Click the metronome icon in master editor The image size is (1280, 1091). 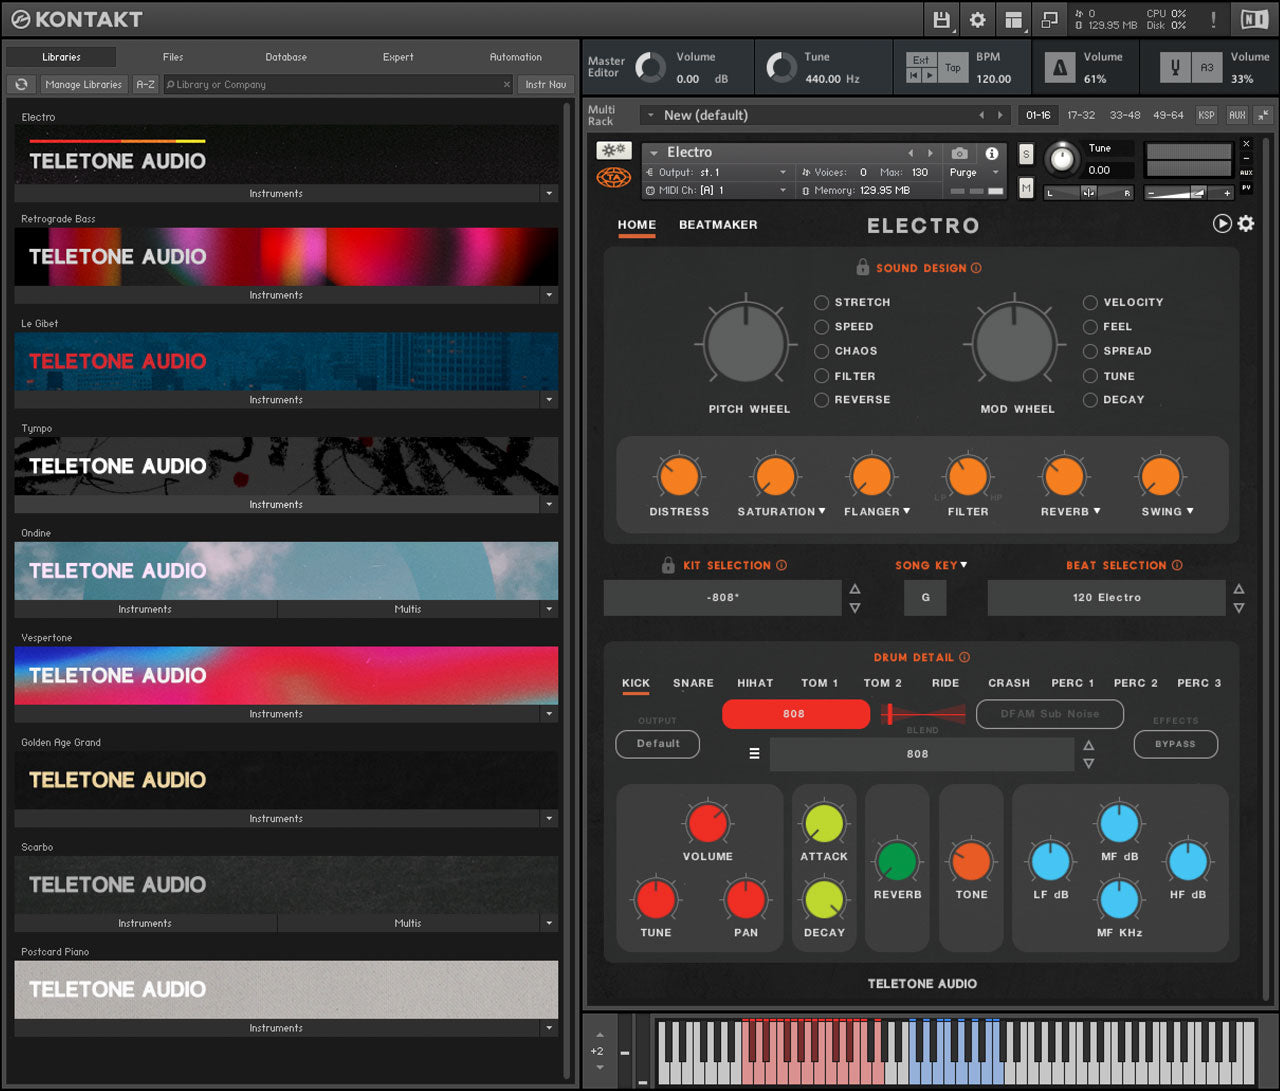click(x=1060, y=68)
